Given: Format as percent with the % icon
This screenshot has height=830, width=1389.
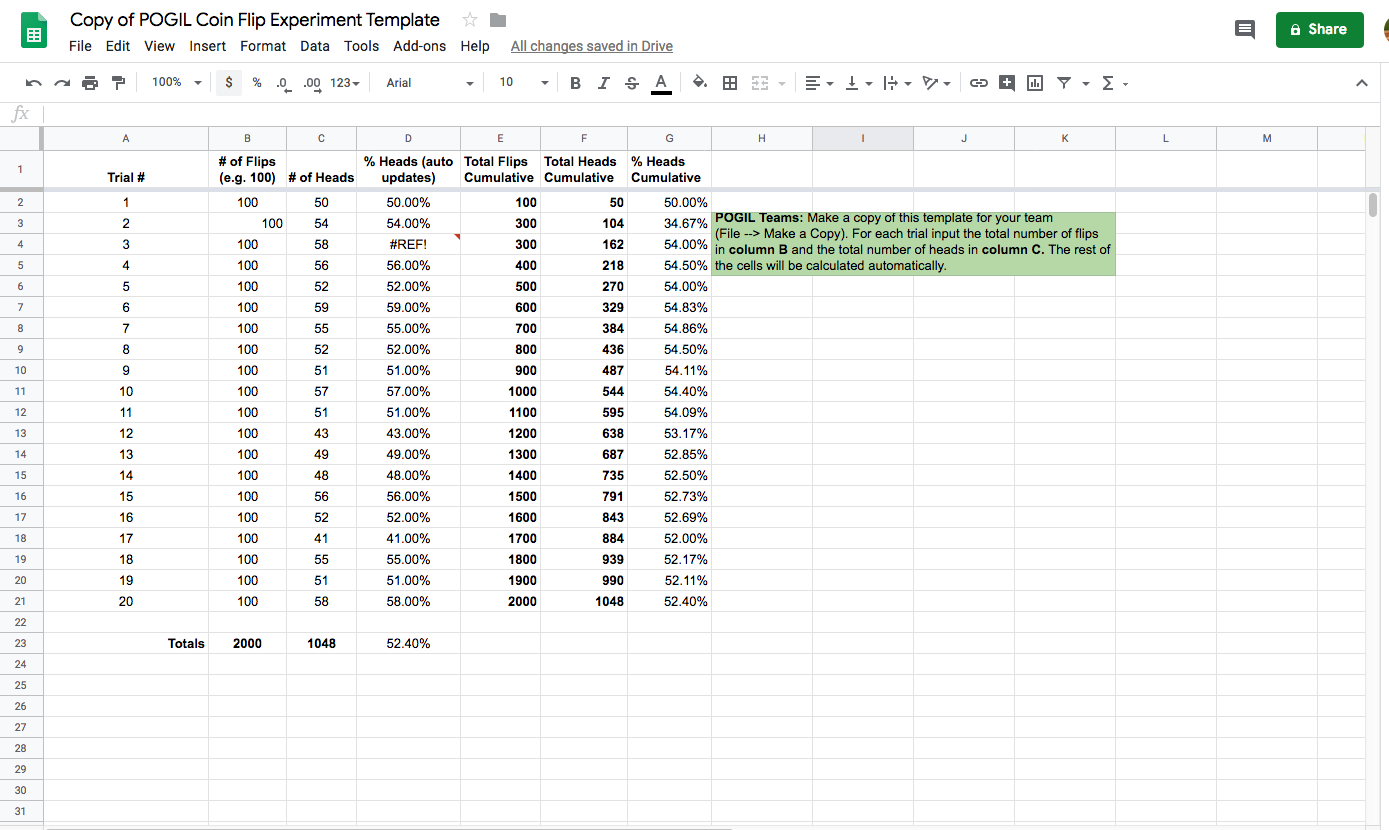Looking at the screenshot, I should [x=257, y=83].
